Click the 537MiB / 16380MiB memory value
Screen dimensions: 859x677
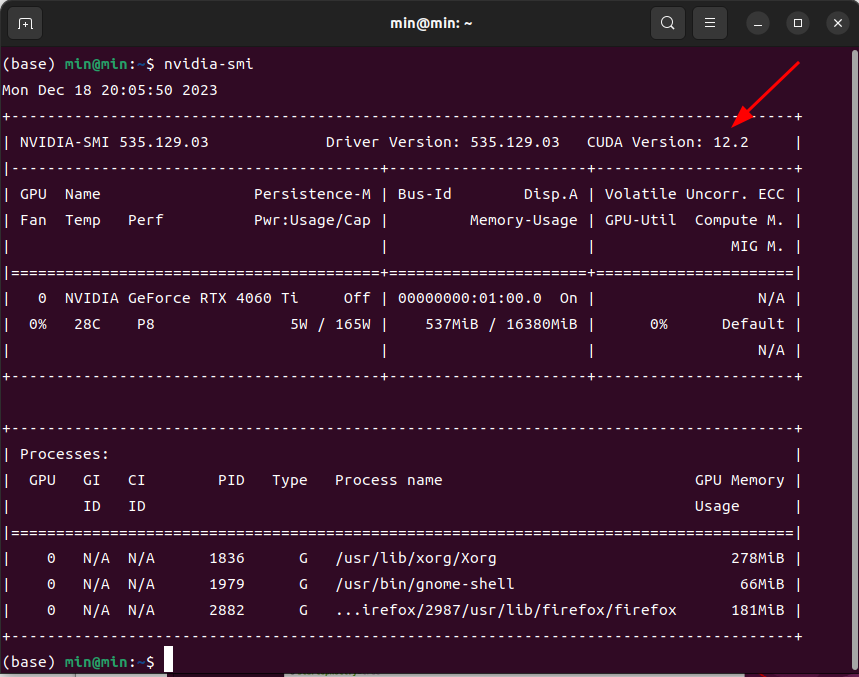tap(501, 324)
